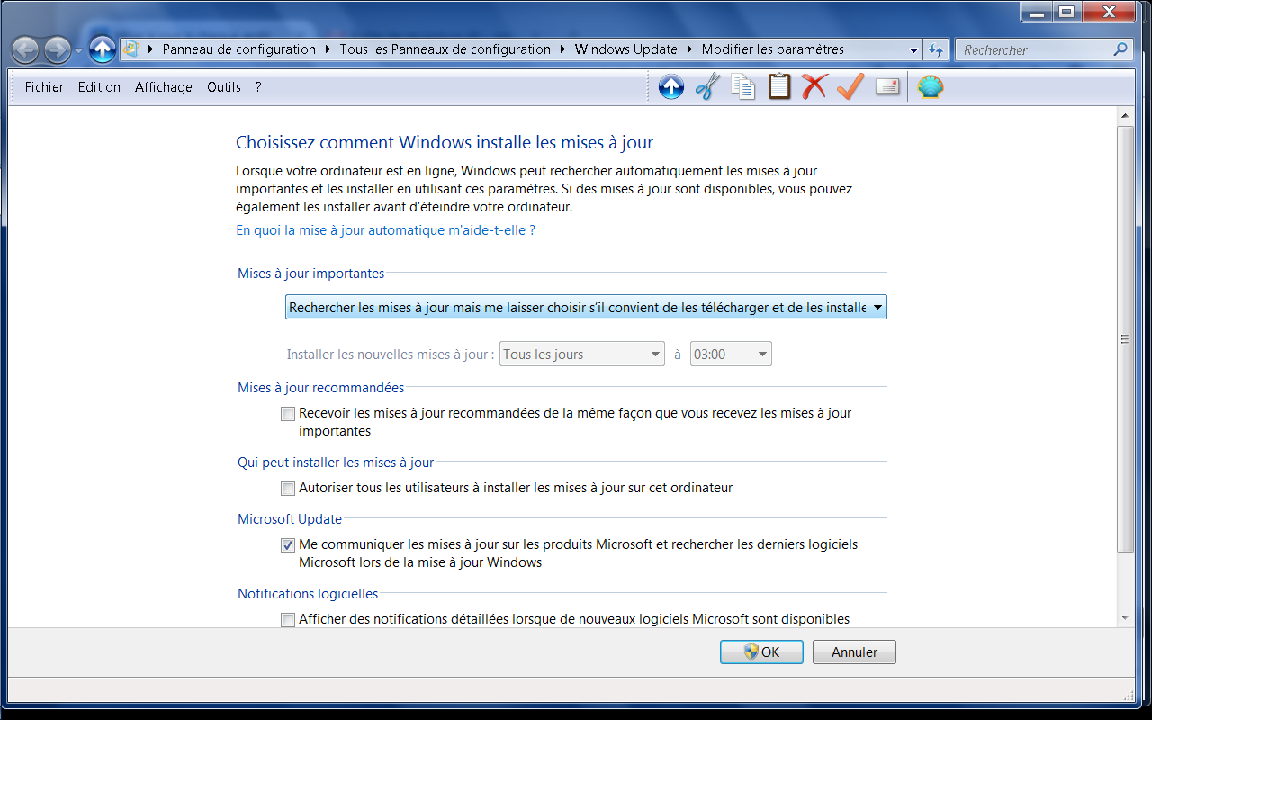1280x800 pixels.
Task: Open the Affichage menu
Action: coord(164,87)
